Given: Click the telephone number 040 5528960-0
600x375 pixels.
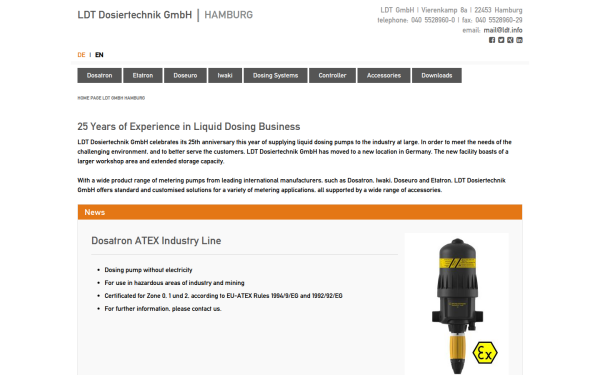Looking at the screenshot, I should click(x=433, y=20).
